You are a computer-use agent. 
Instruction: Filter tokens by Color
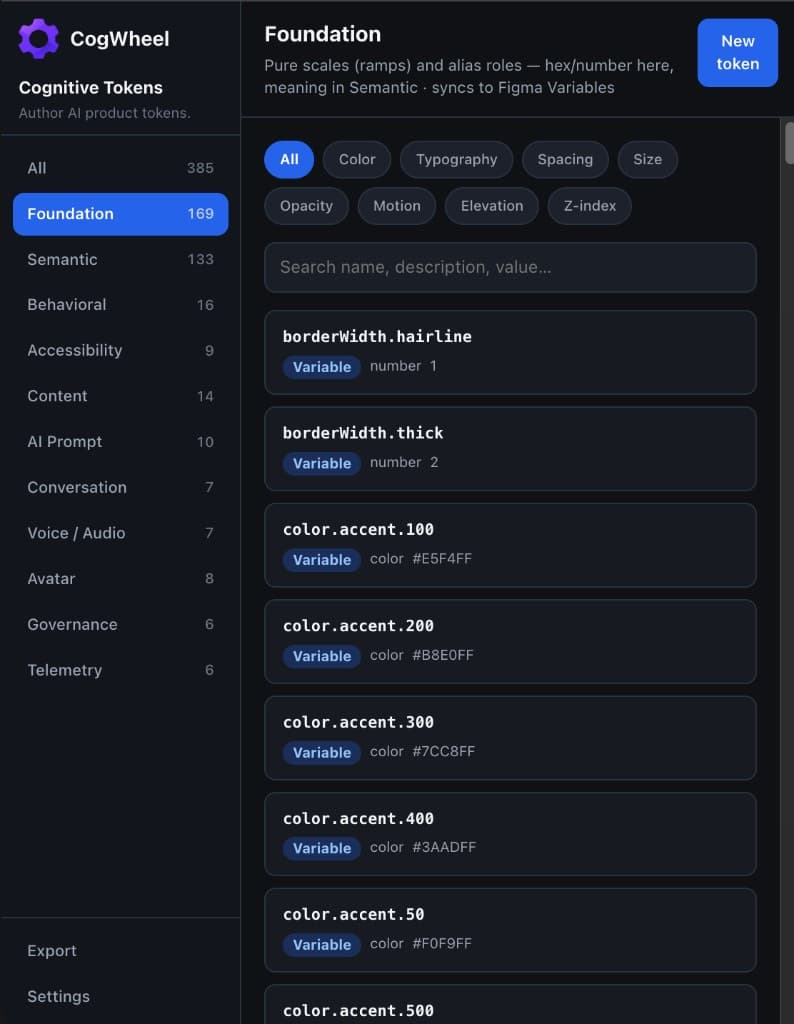[357, 159]
